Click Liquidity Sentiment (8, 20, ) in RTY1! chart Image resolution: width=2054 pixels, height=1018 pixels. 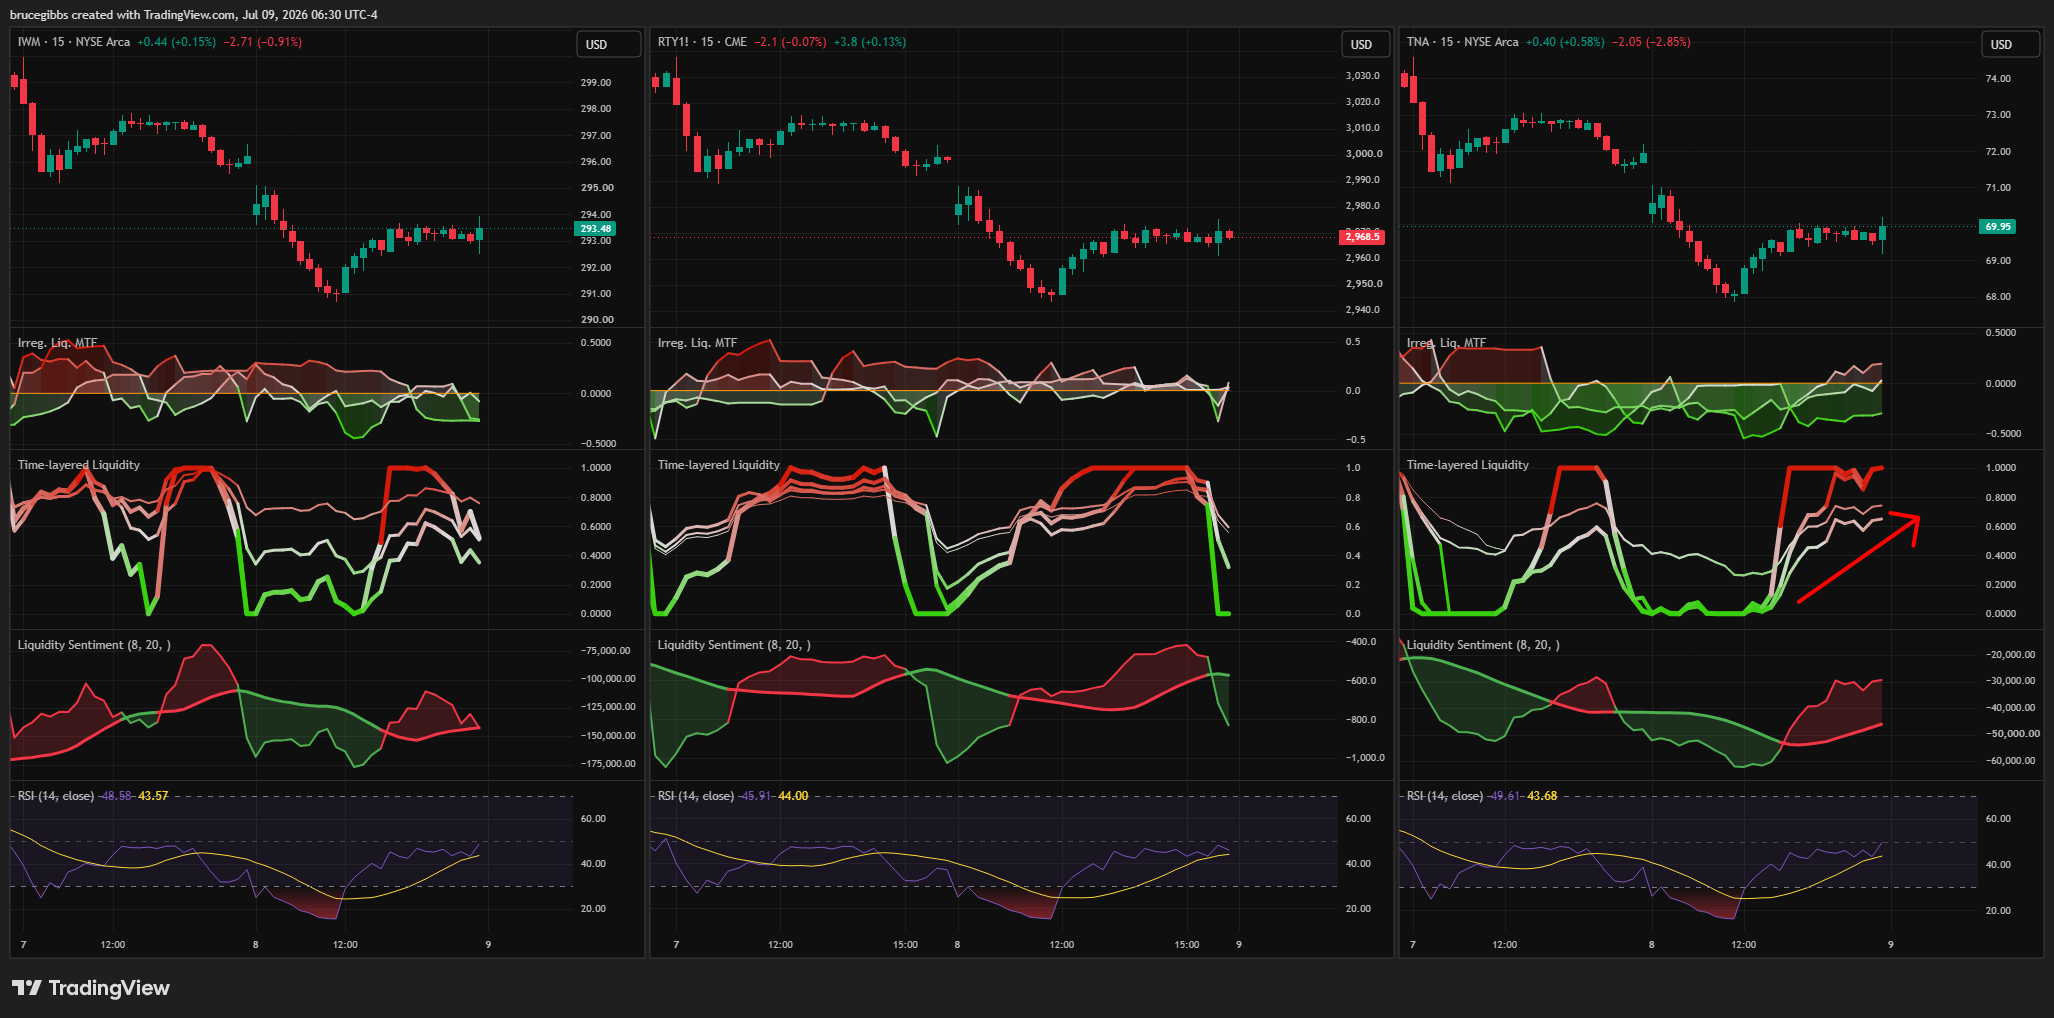[x=734, y=645]
